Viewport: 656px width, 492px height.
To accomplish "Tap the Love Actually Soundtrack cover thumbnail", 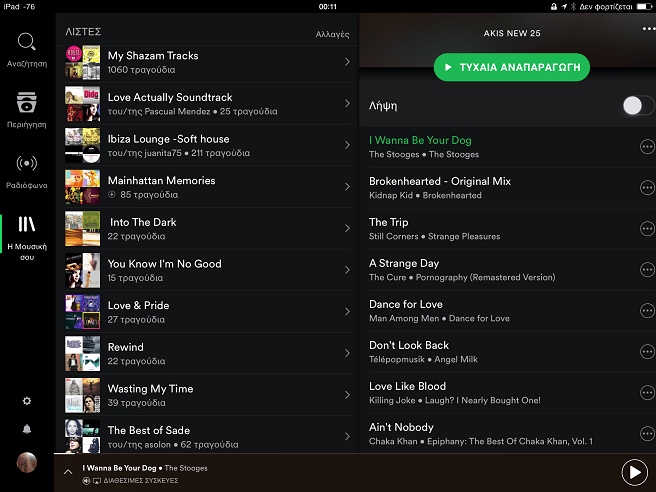I will point(82,103).
